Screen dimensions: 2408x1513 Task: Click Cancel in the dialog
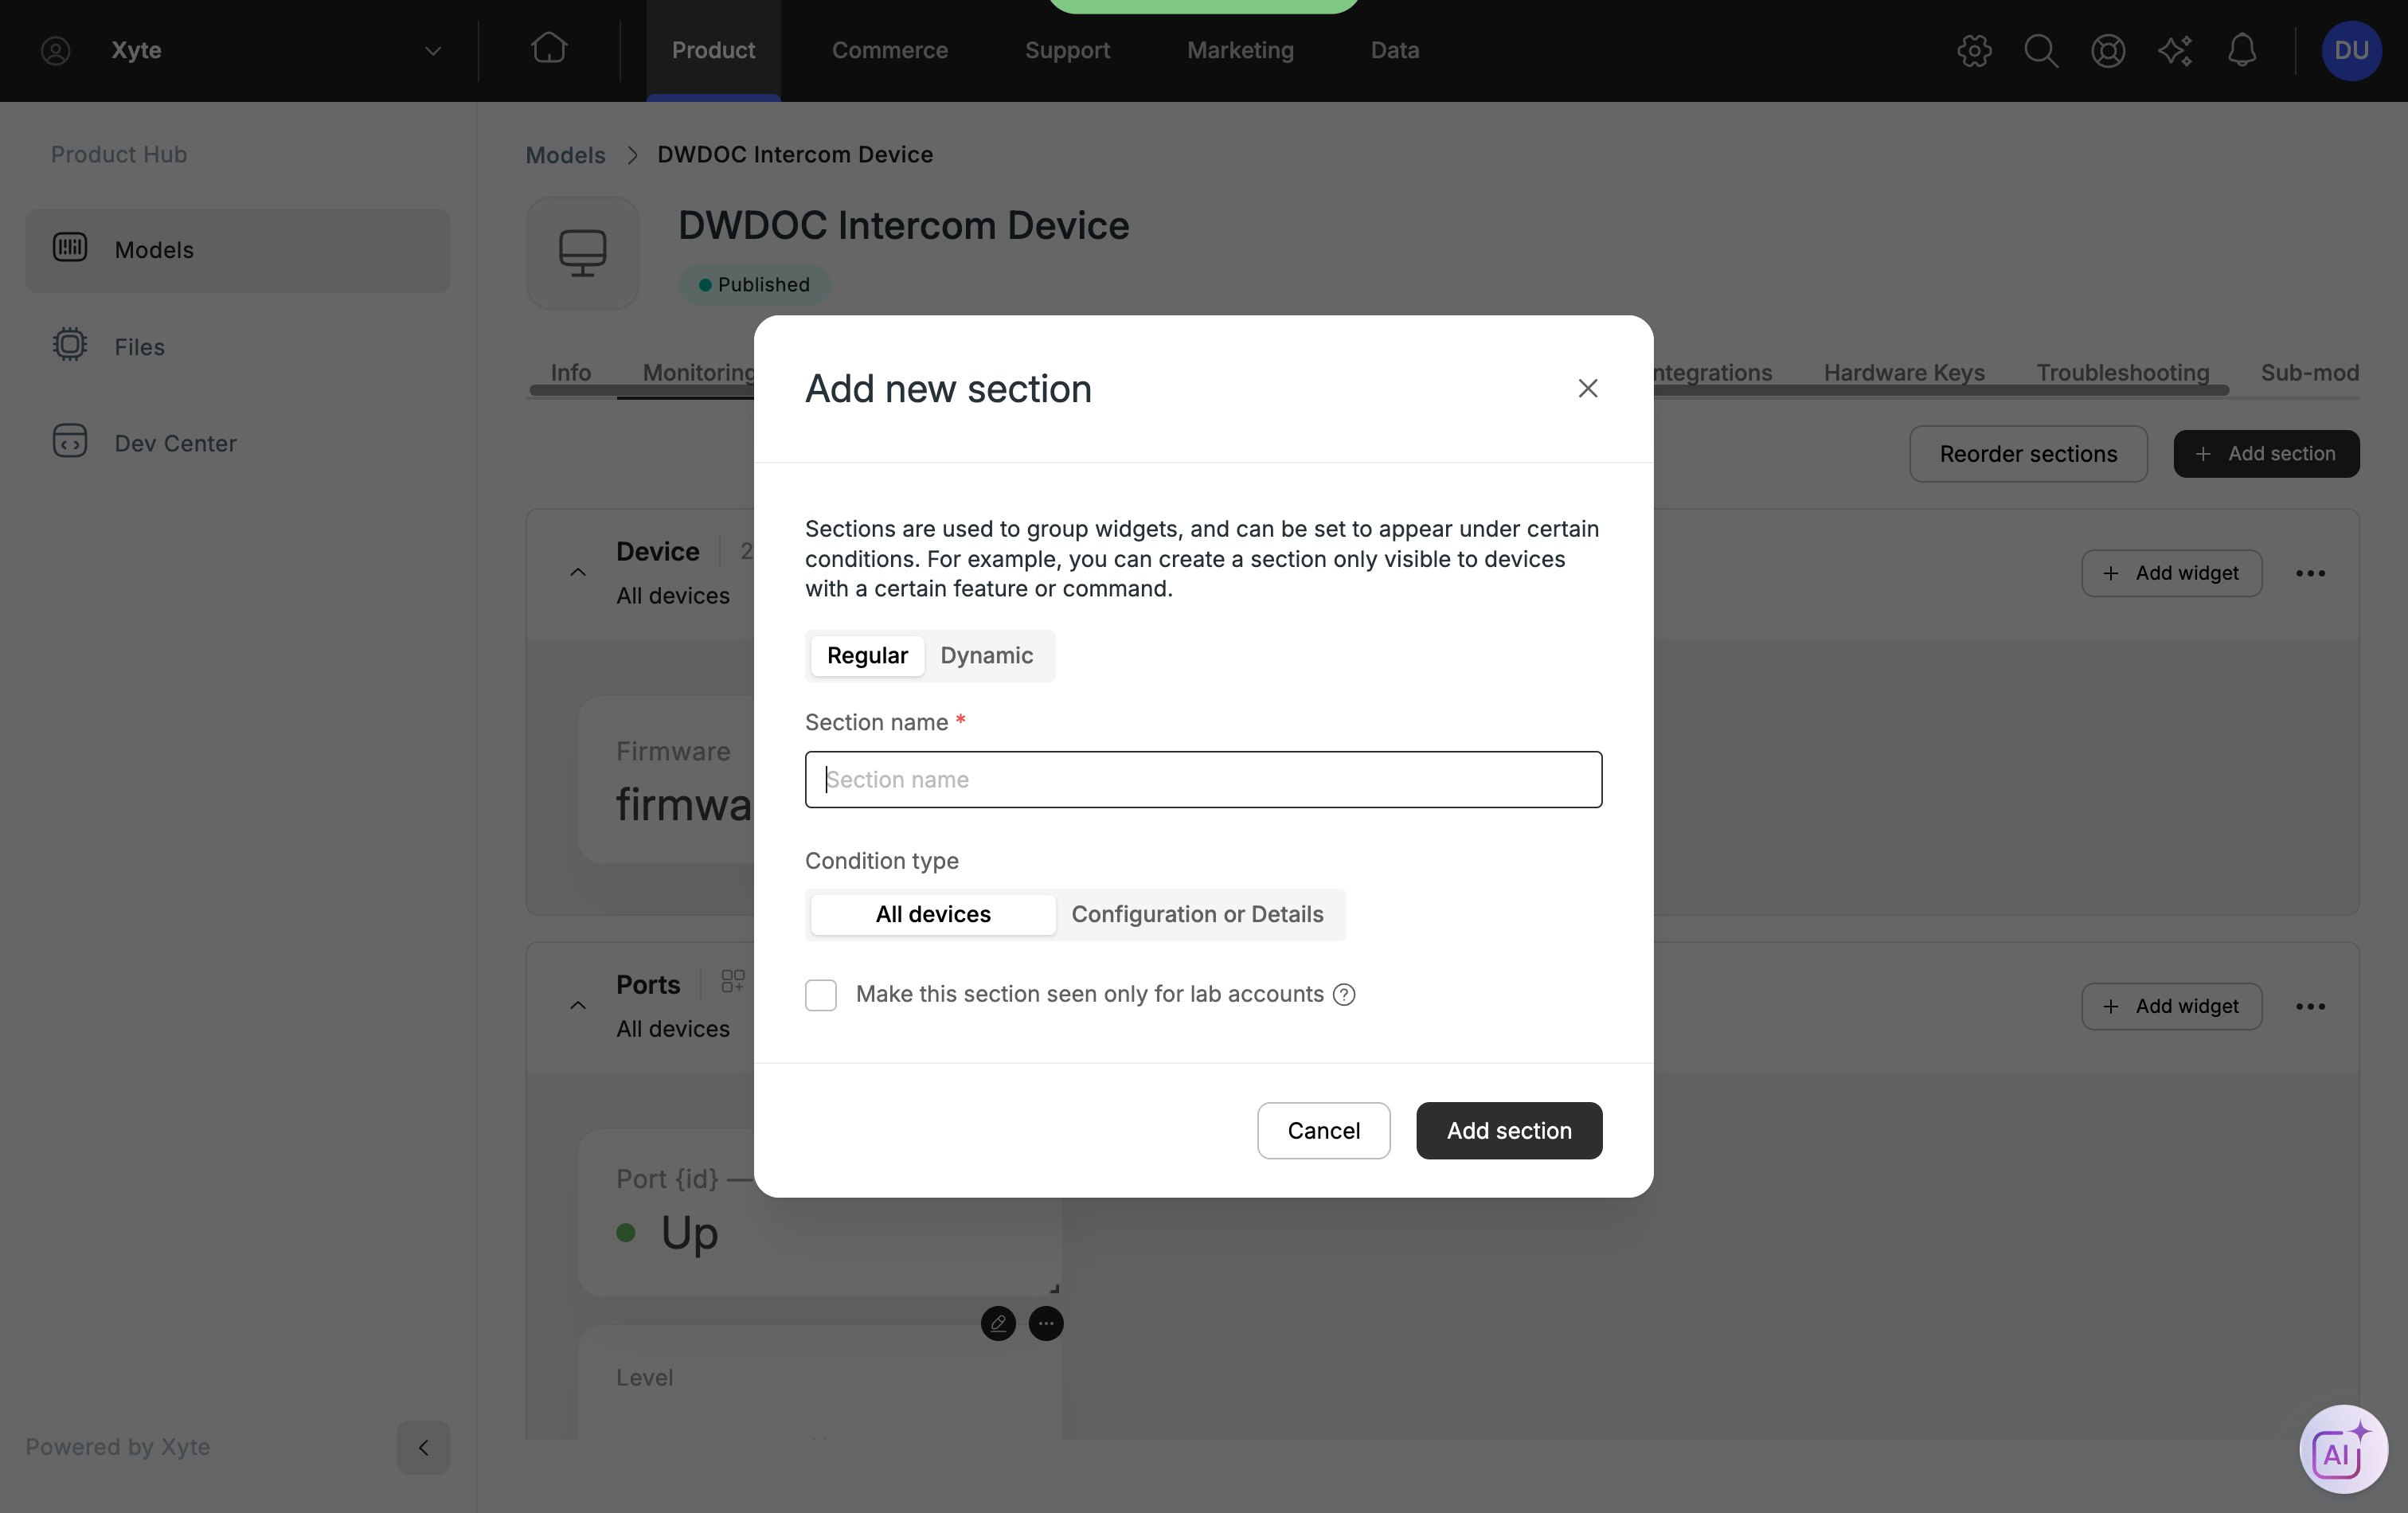click(1323, 1130)
